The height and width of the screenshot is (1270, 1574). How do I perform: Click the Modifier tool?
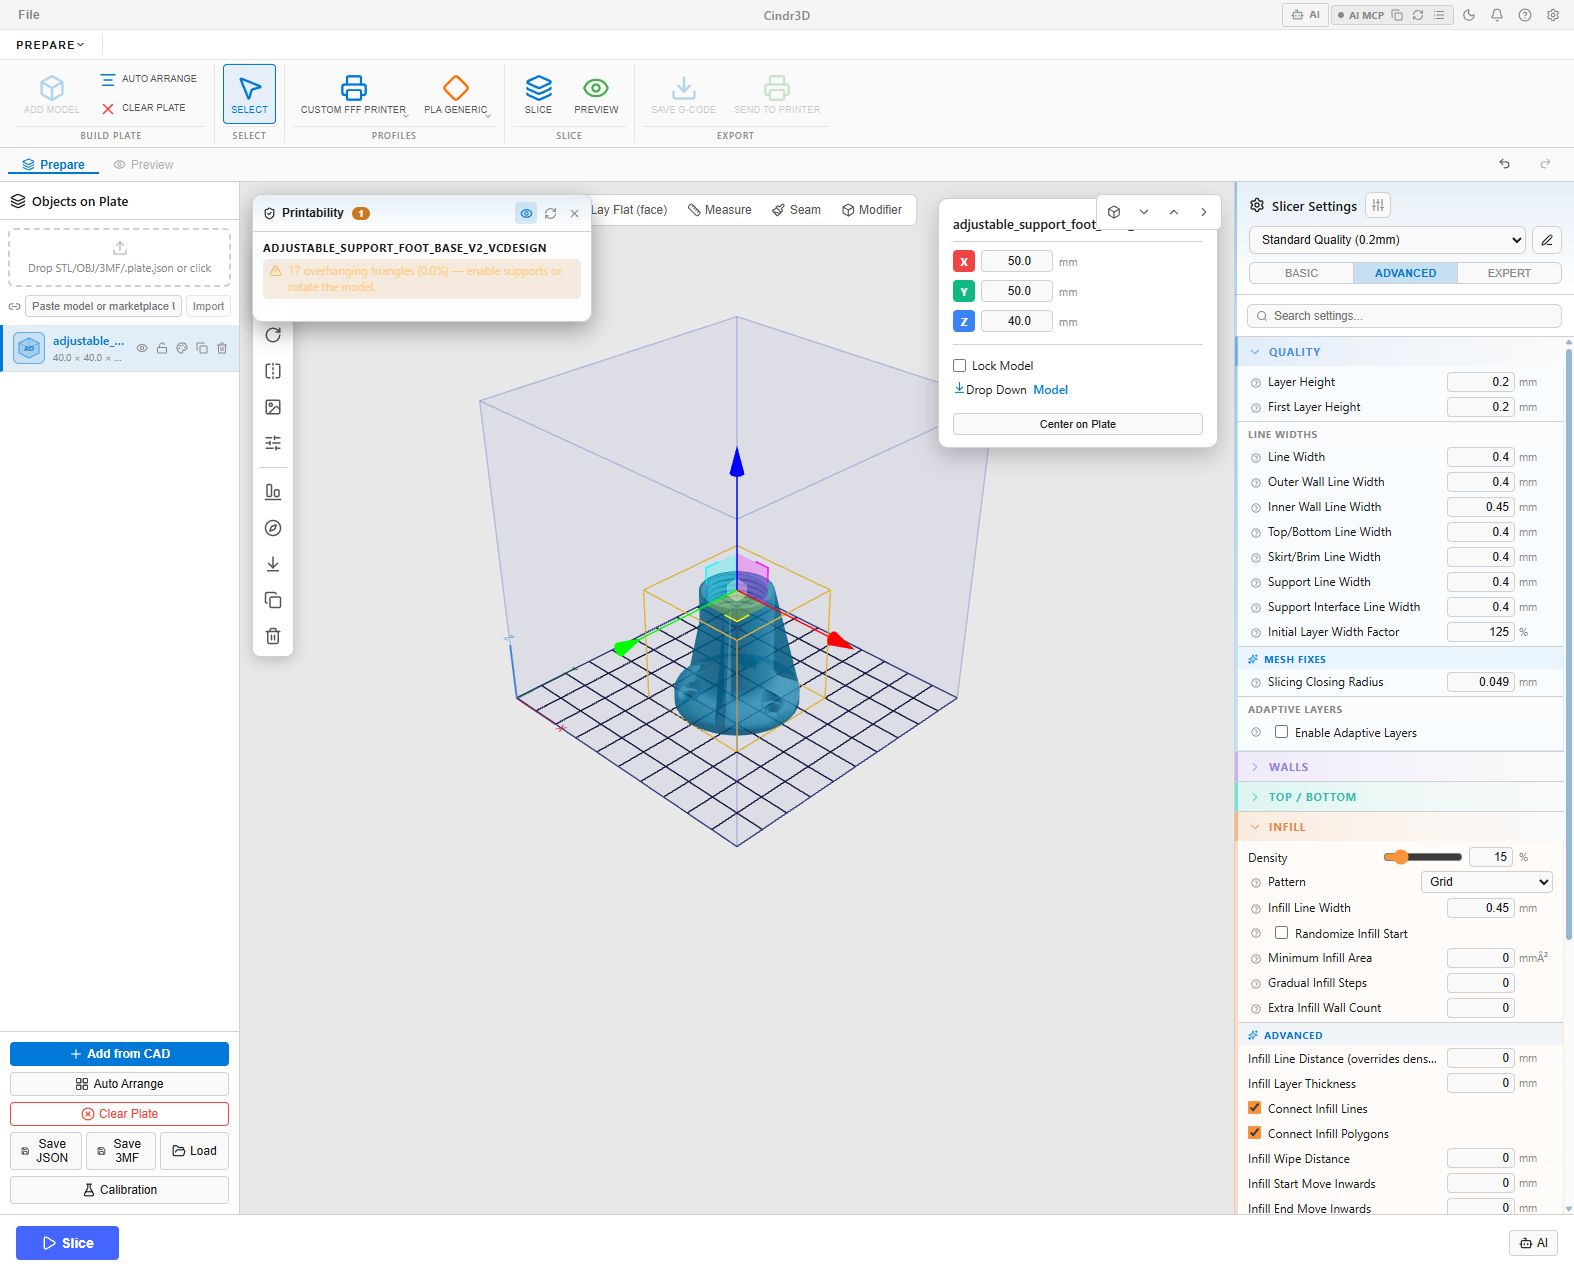coord(872,210)
